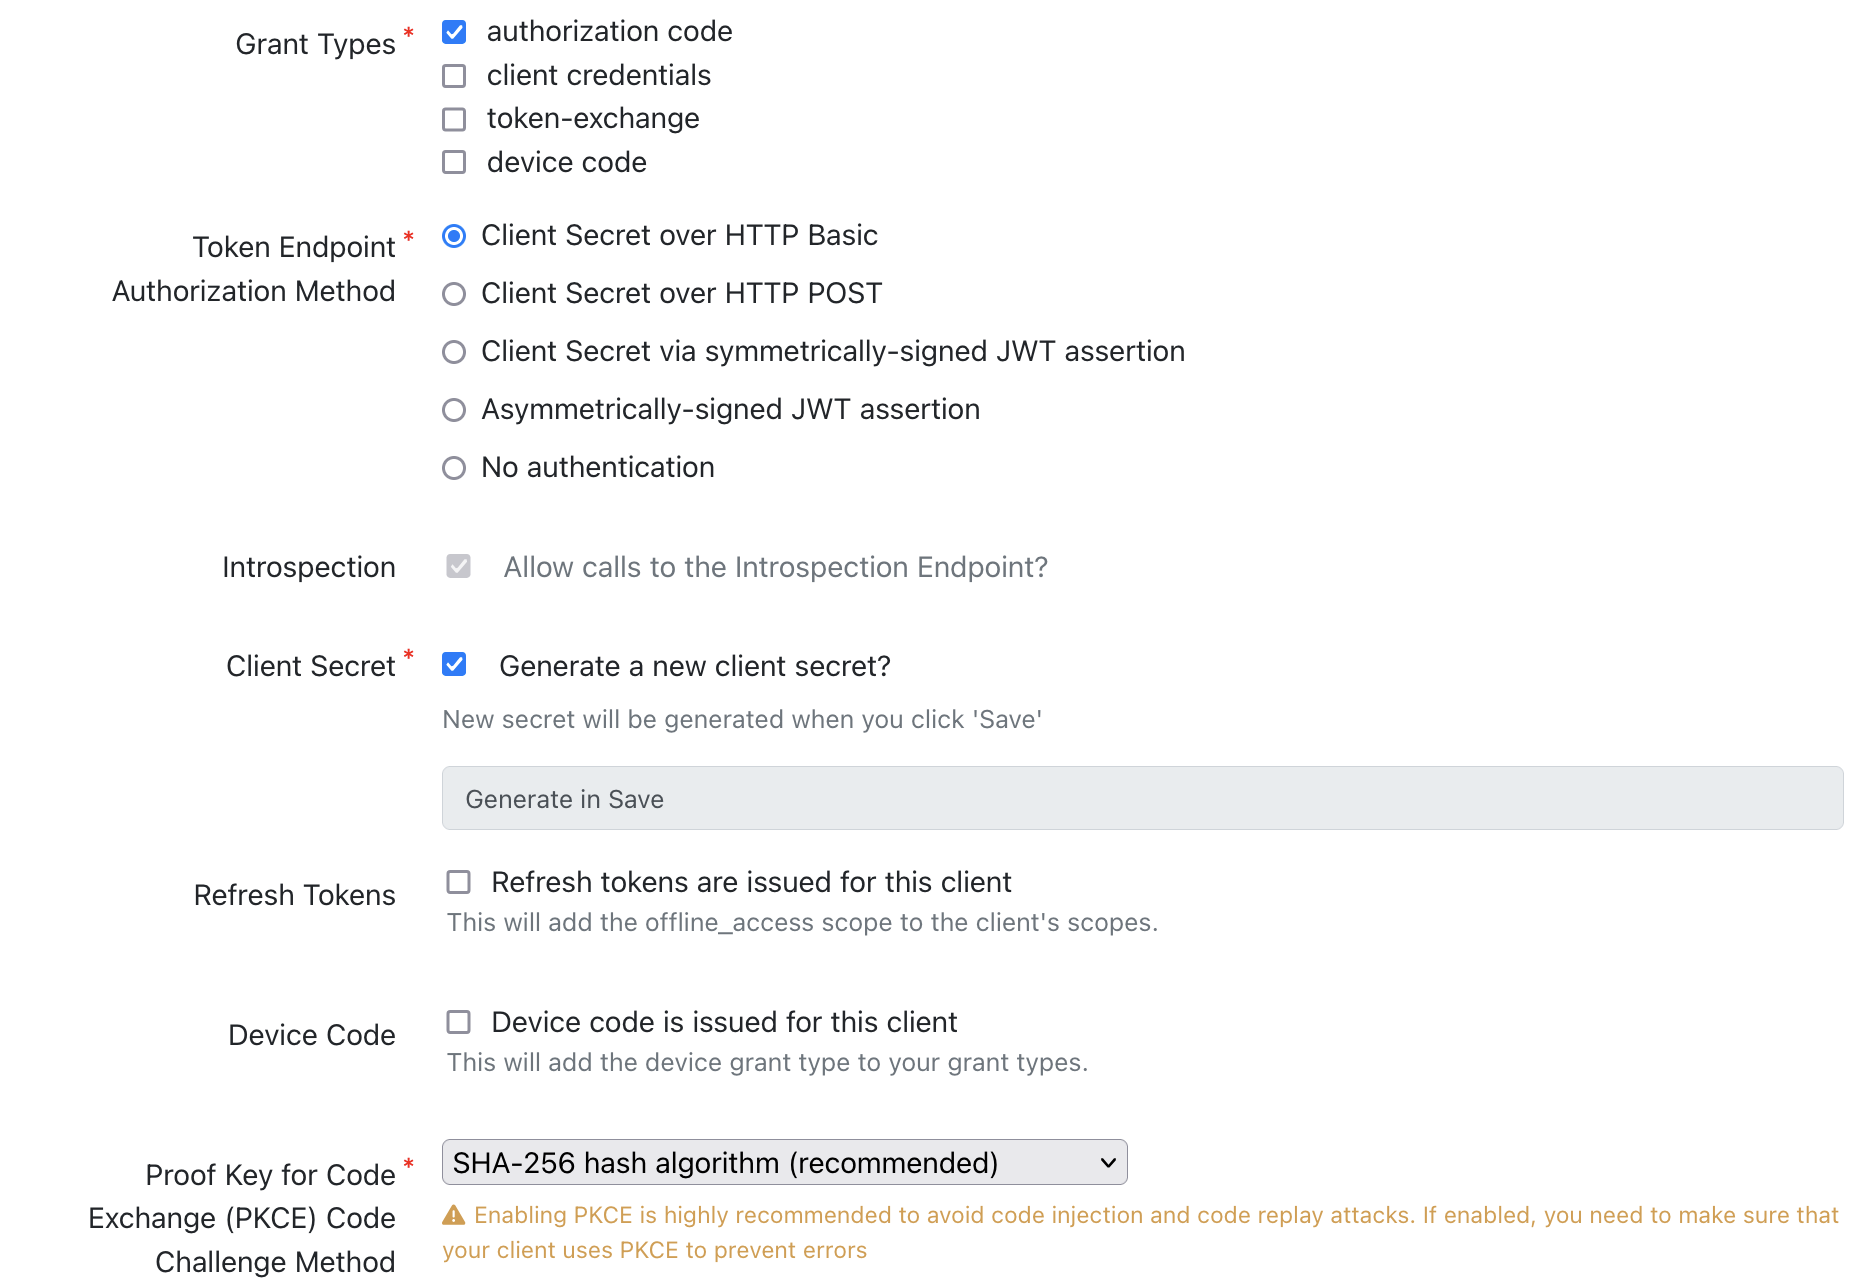
Task: Click the PKCE warning triangle icon
Action: 454,1215
